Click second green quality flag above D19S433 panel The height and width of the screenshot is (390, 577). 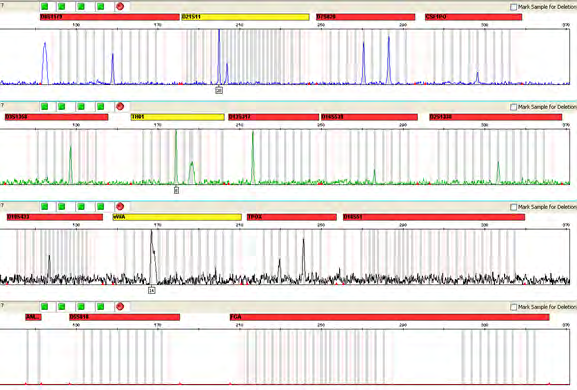[x=61, y=206]
